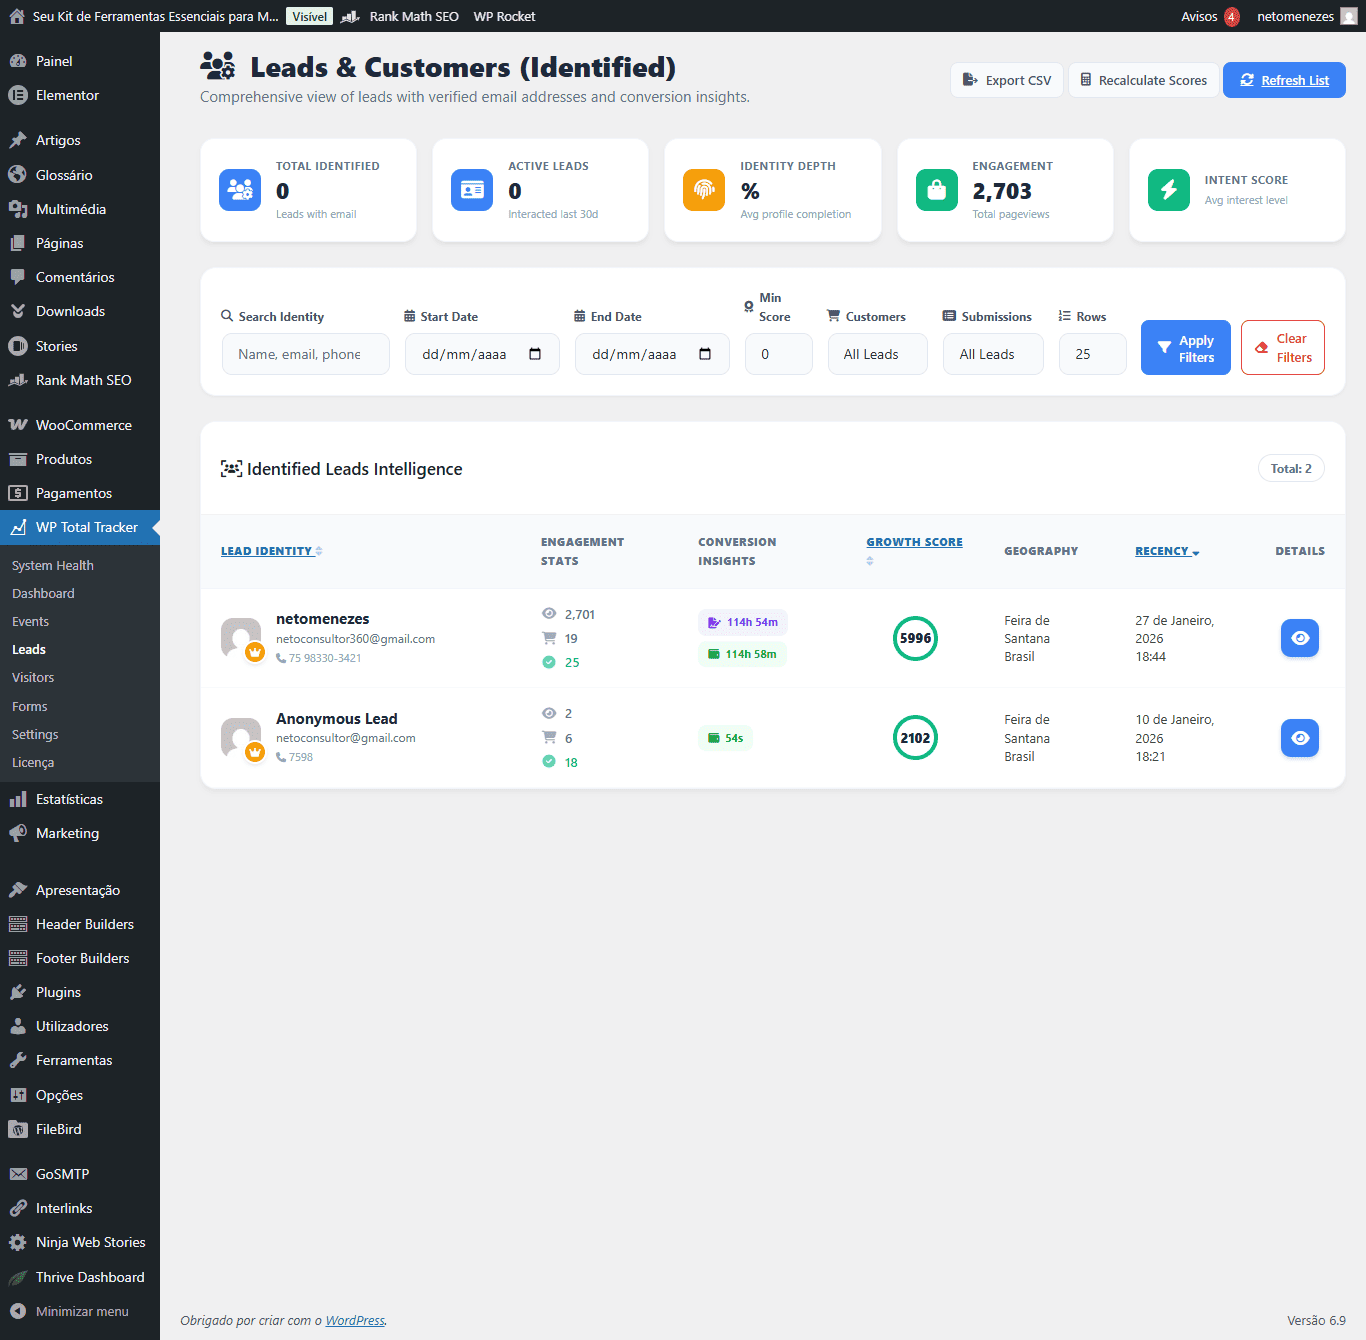View details eye button for netomenezes
The height and width of the screenshot is (1340, 1366).
pos(1300,638)
